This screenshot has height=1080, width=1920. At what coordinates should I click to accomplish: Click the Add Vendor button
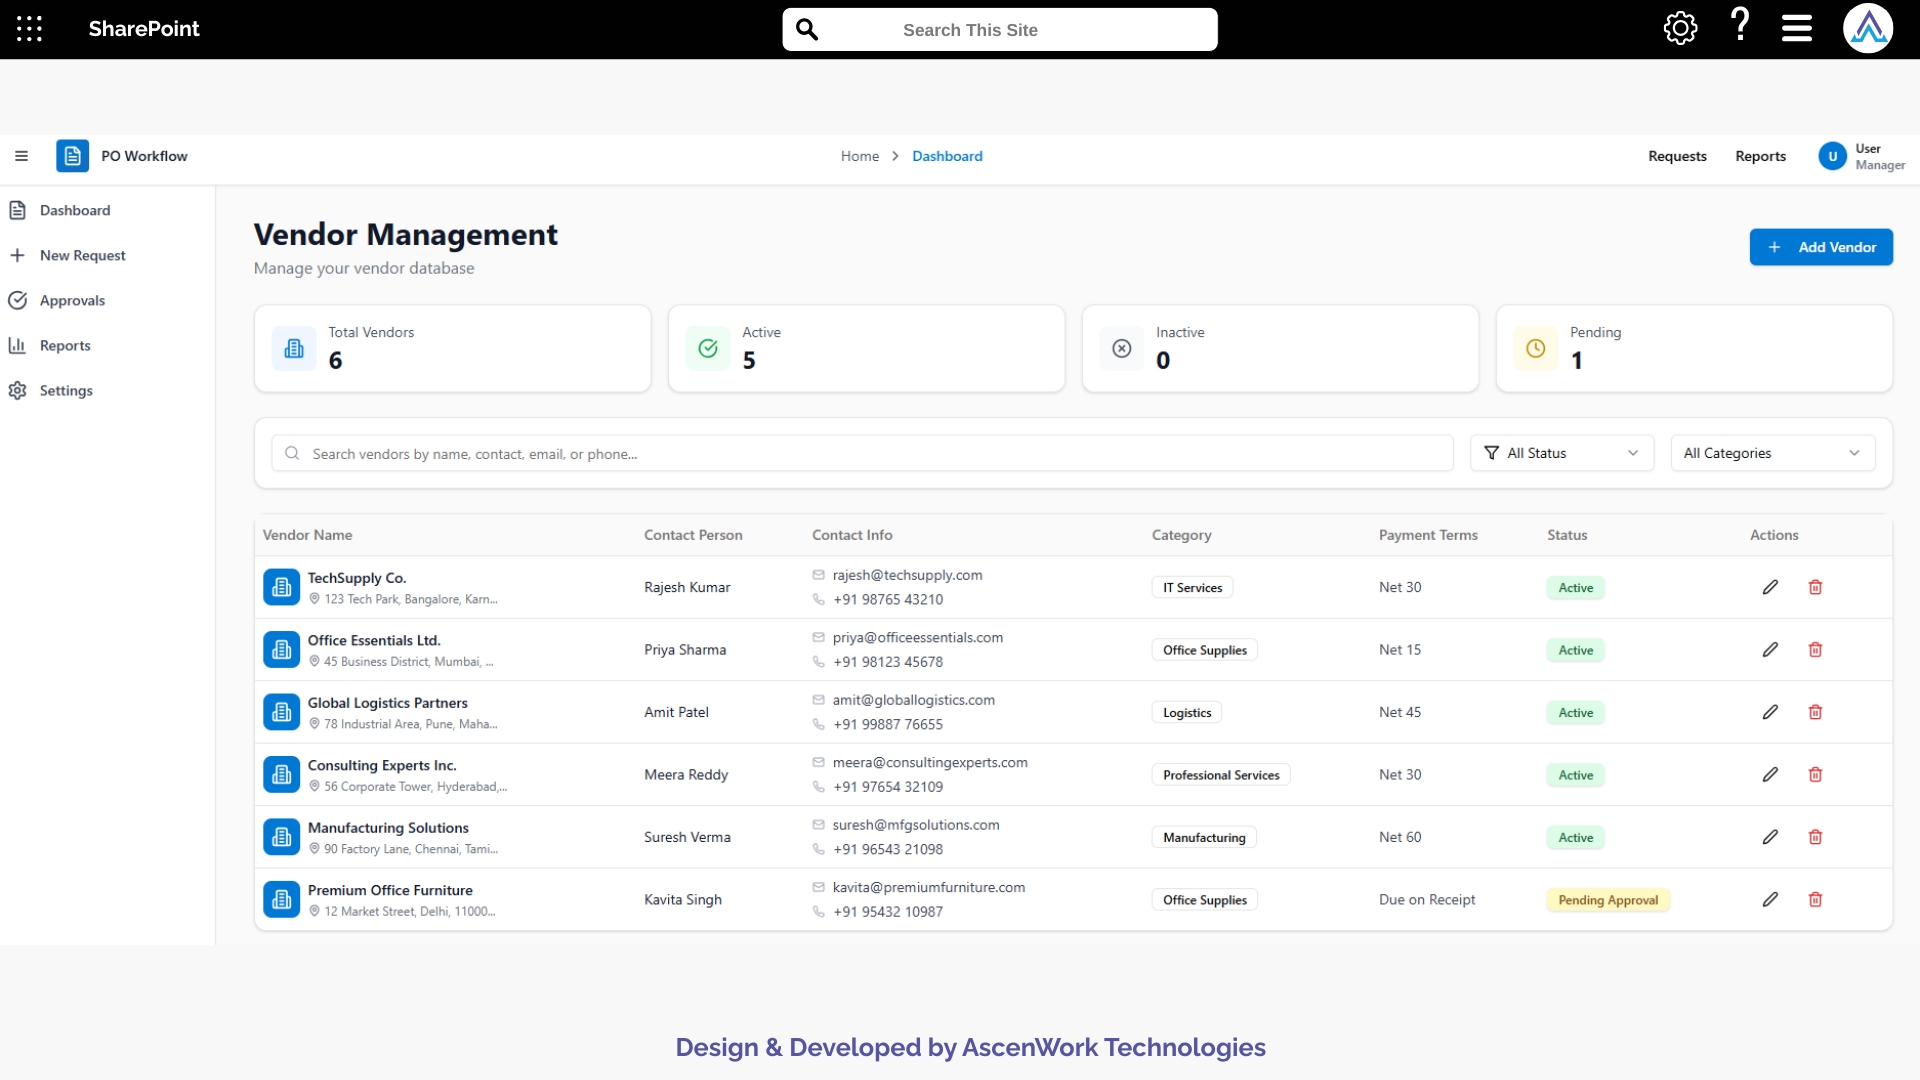coord(1821,247)
